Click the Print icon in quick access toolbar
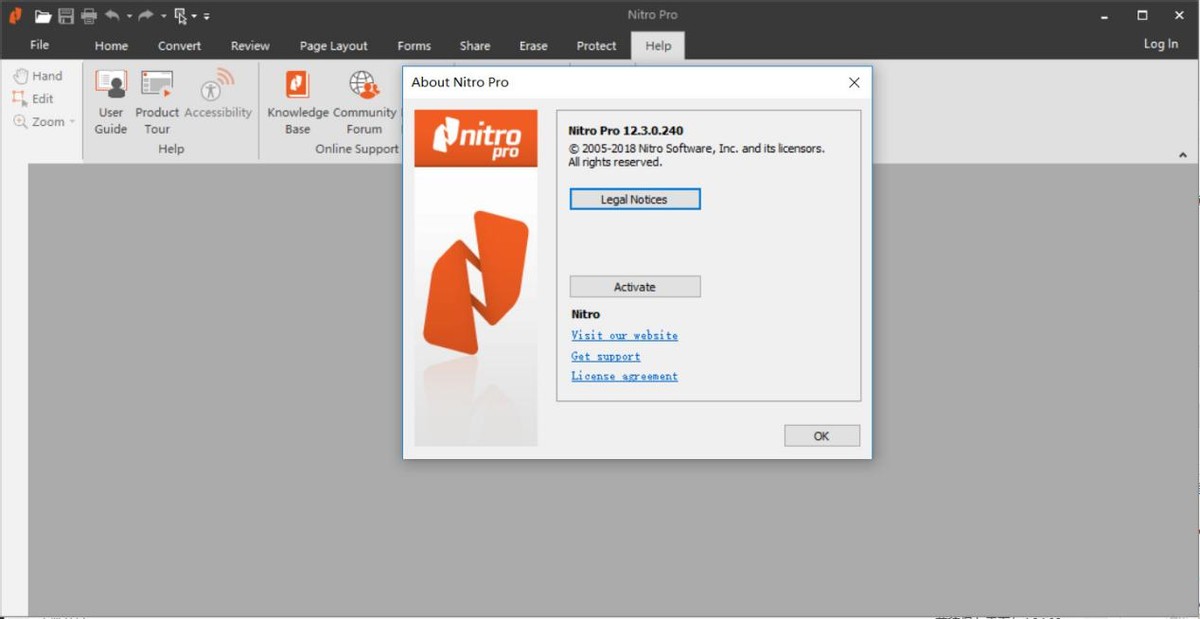 click(x=89, y=16)
